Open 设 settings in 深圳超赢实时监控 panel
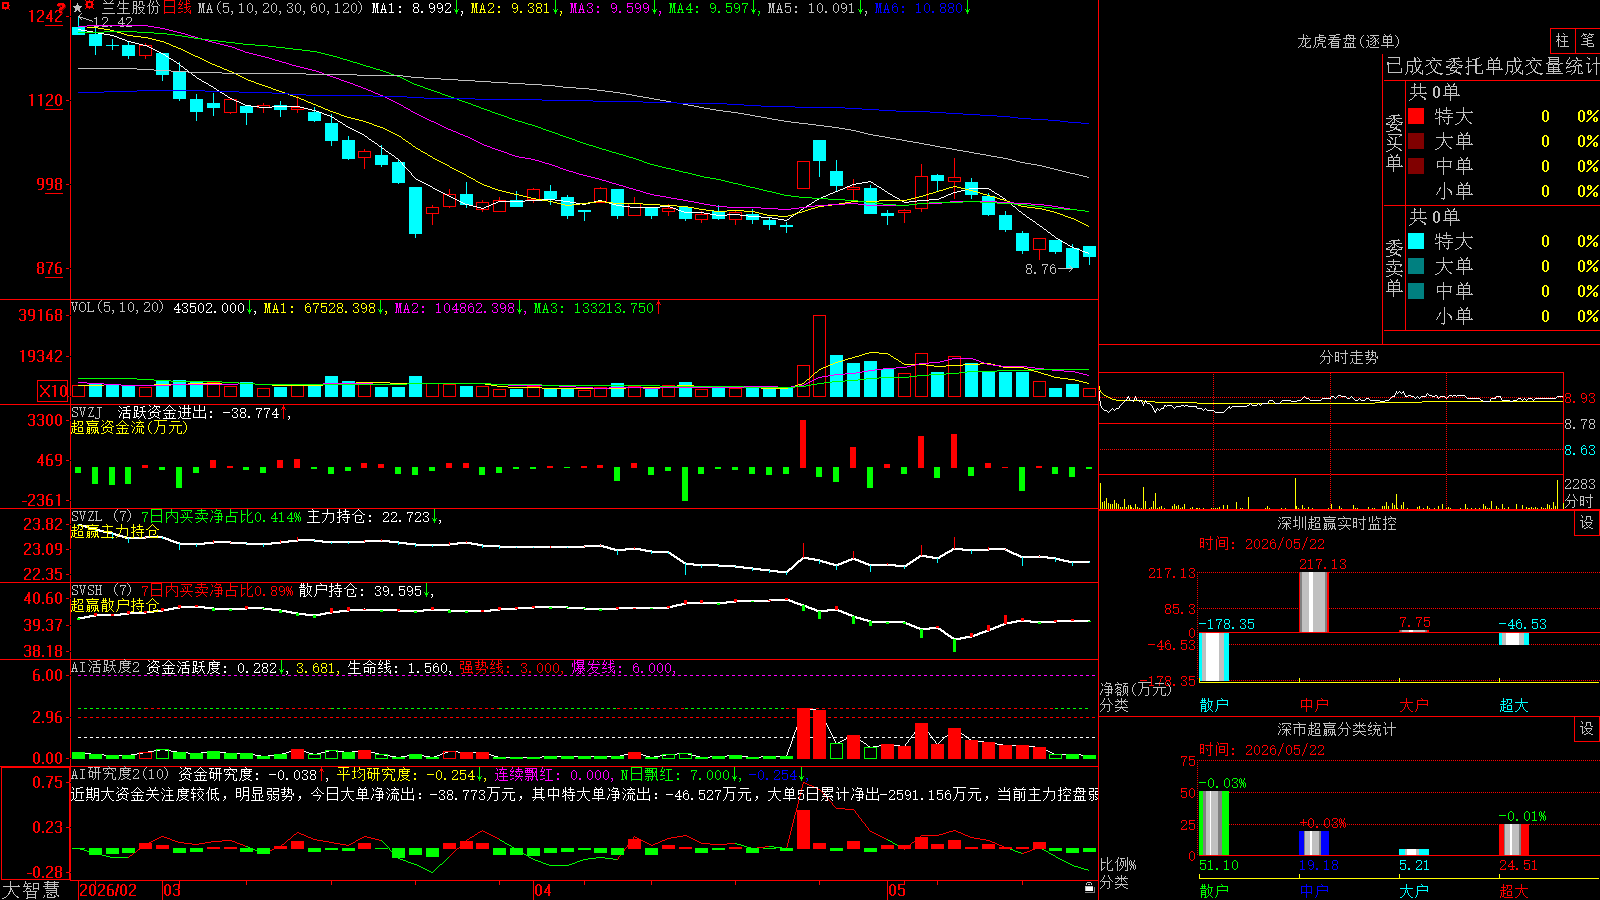Screen dimensions: 1600x900 point(1587,523)
